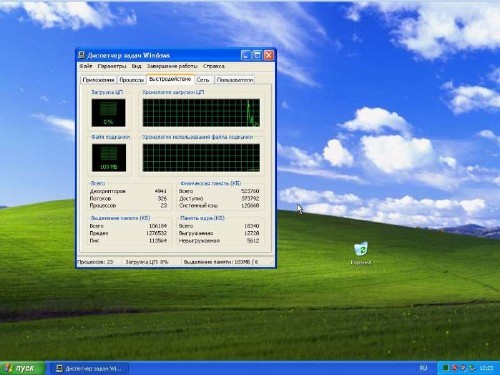500x375 pixels.
Task: Click the Task Manager title bar icon
Action: coord(82,55)
